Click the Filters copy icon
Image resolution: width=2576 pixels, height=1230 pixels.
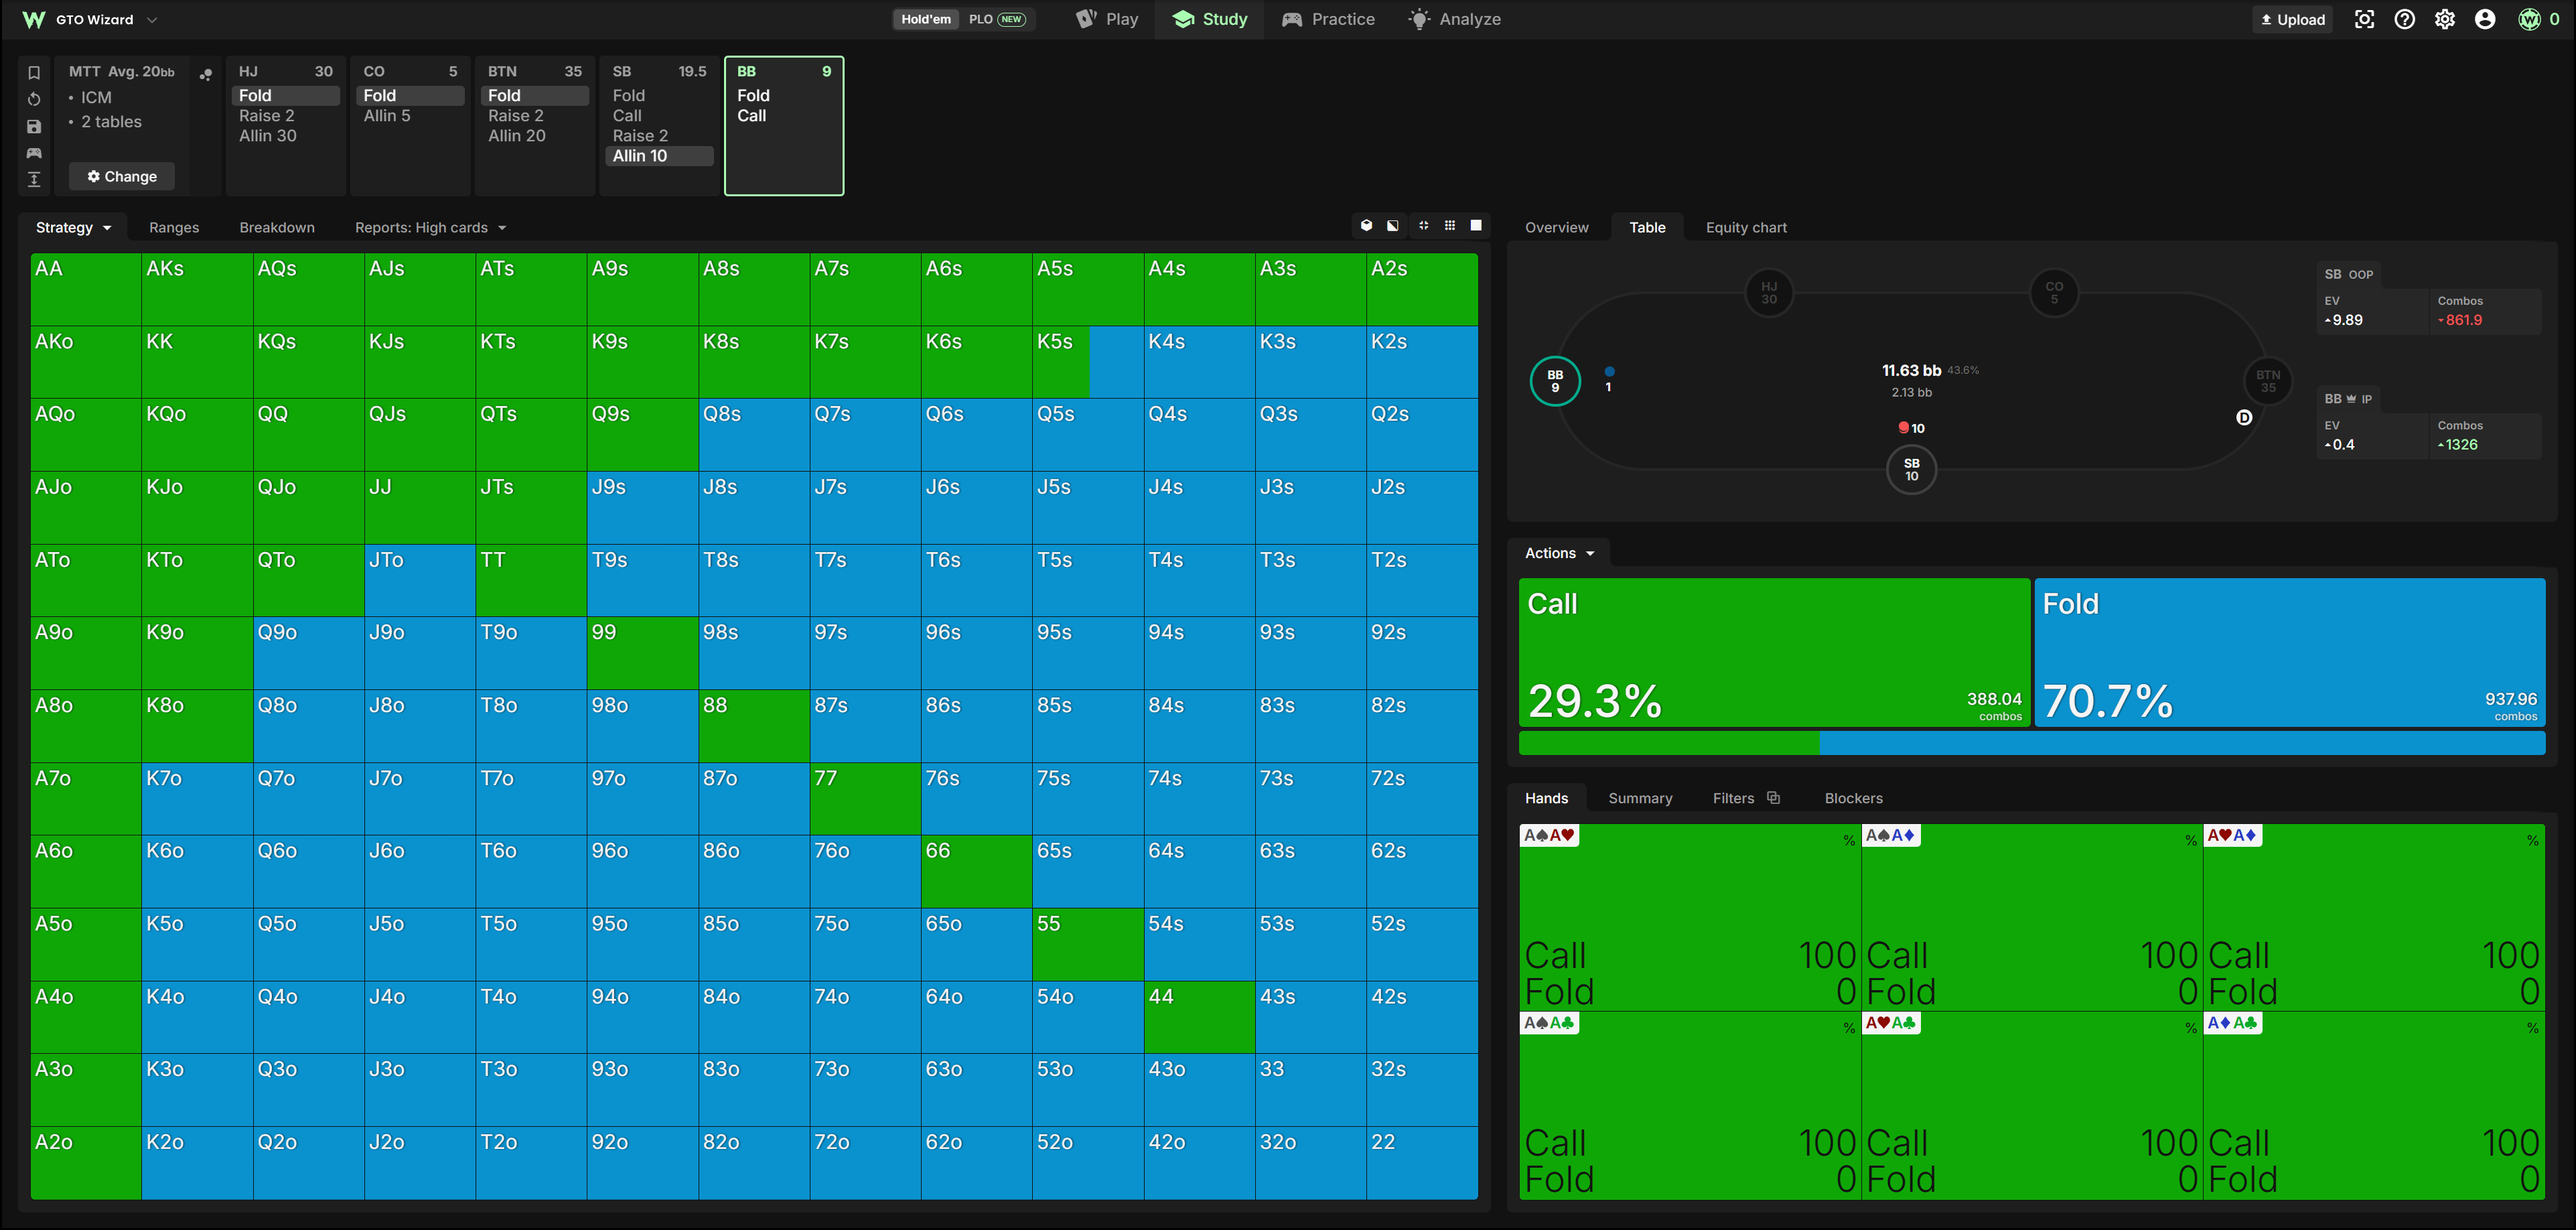tap(1773, 797)
